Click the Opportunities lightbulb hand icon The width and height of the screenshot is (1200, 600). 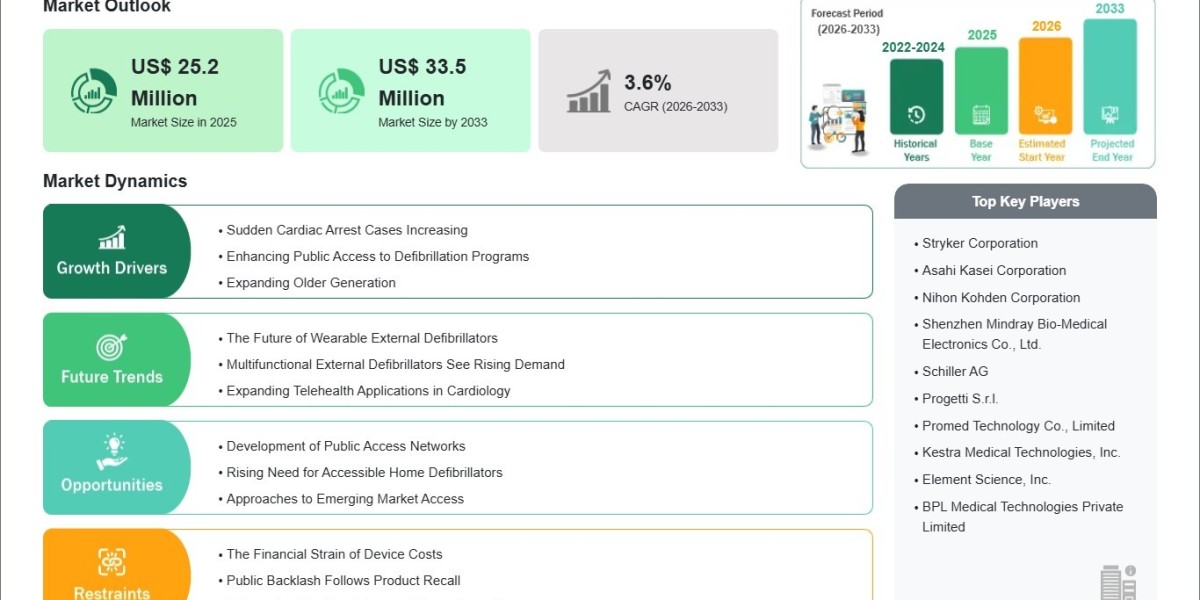point(112,452)
